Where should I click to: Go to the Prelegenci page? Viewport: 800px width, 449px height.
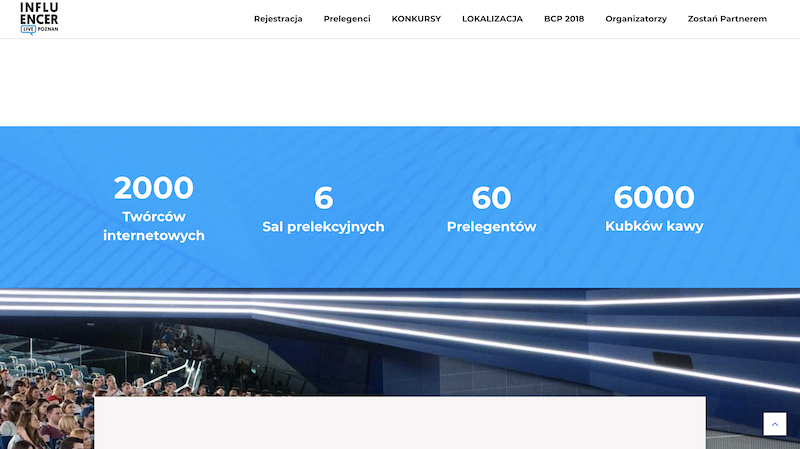[347, 19]
